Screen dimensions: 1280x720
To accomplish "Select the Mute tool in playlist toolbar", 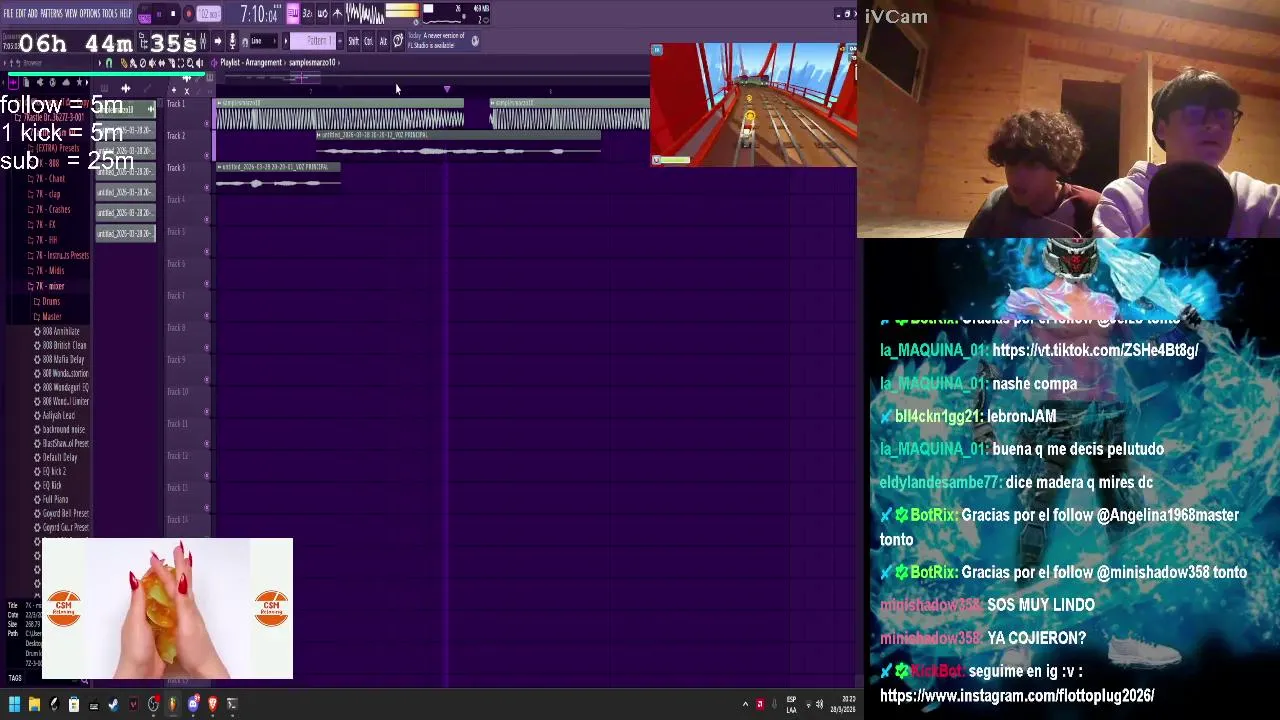I will coord(152,62).
